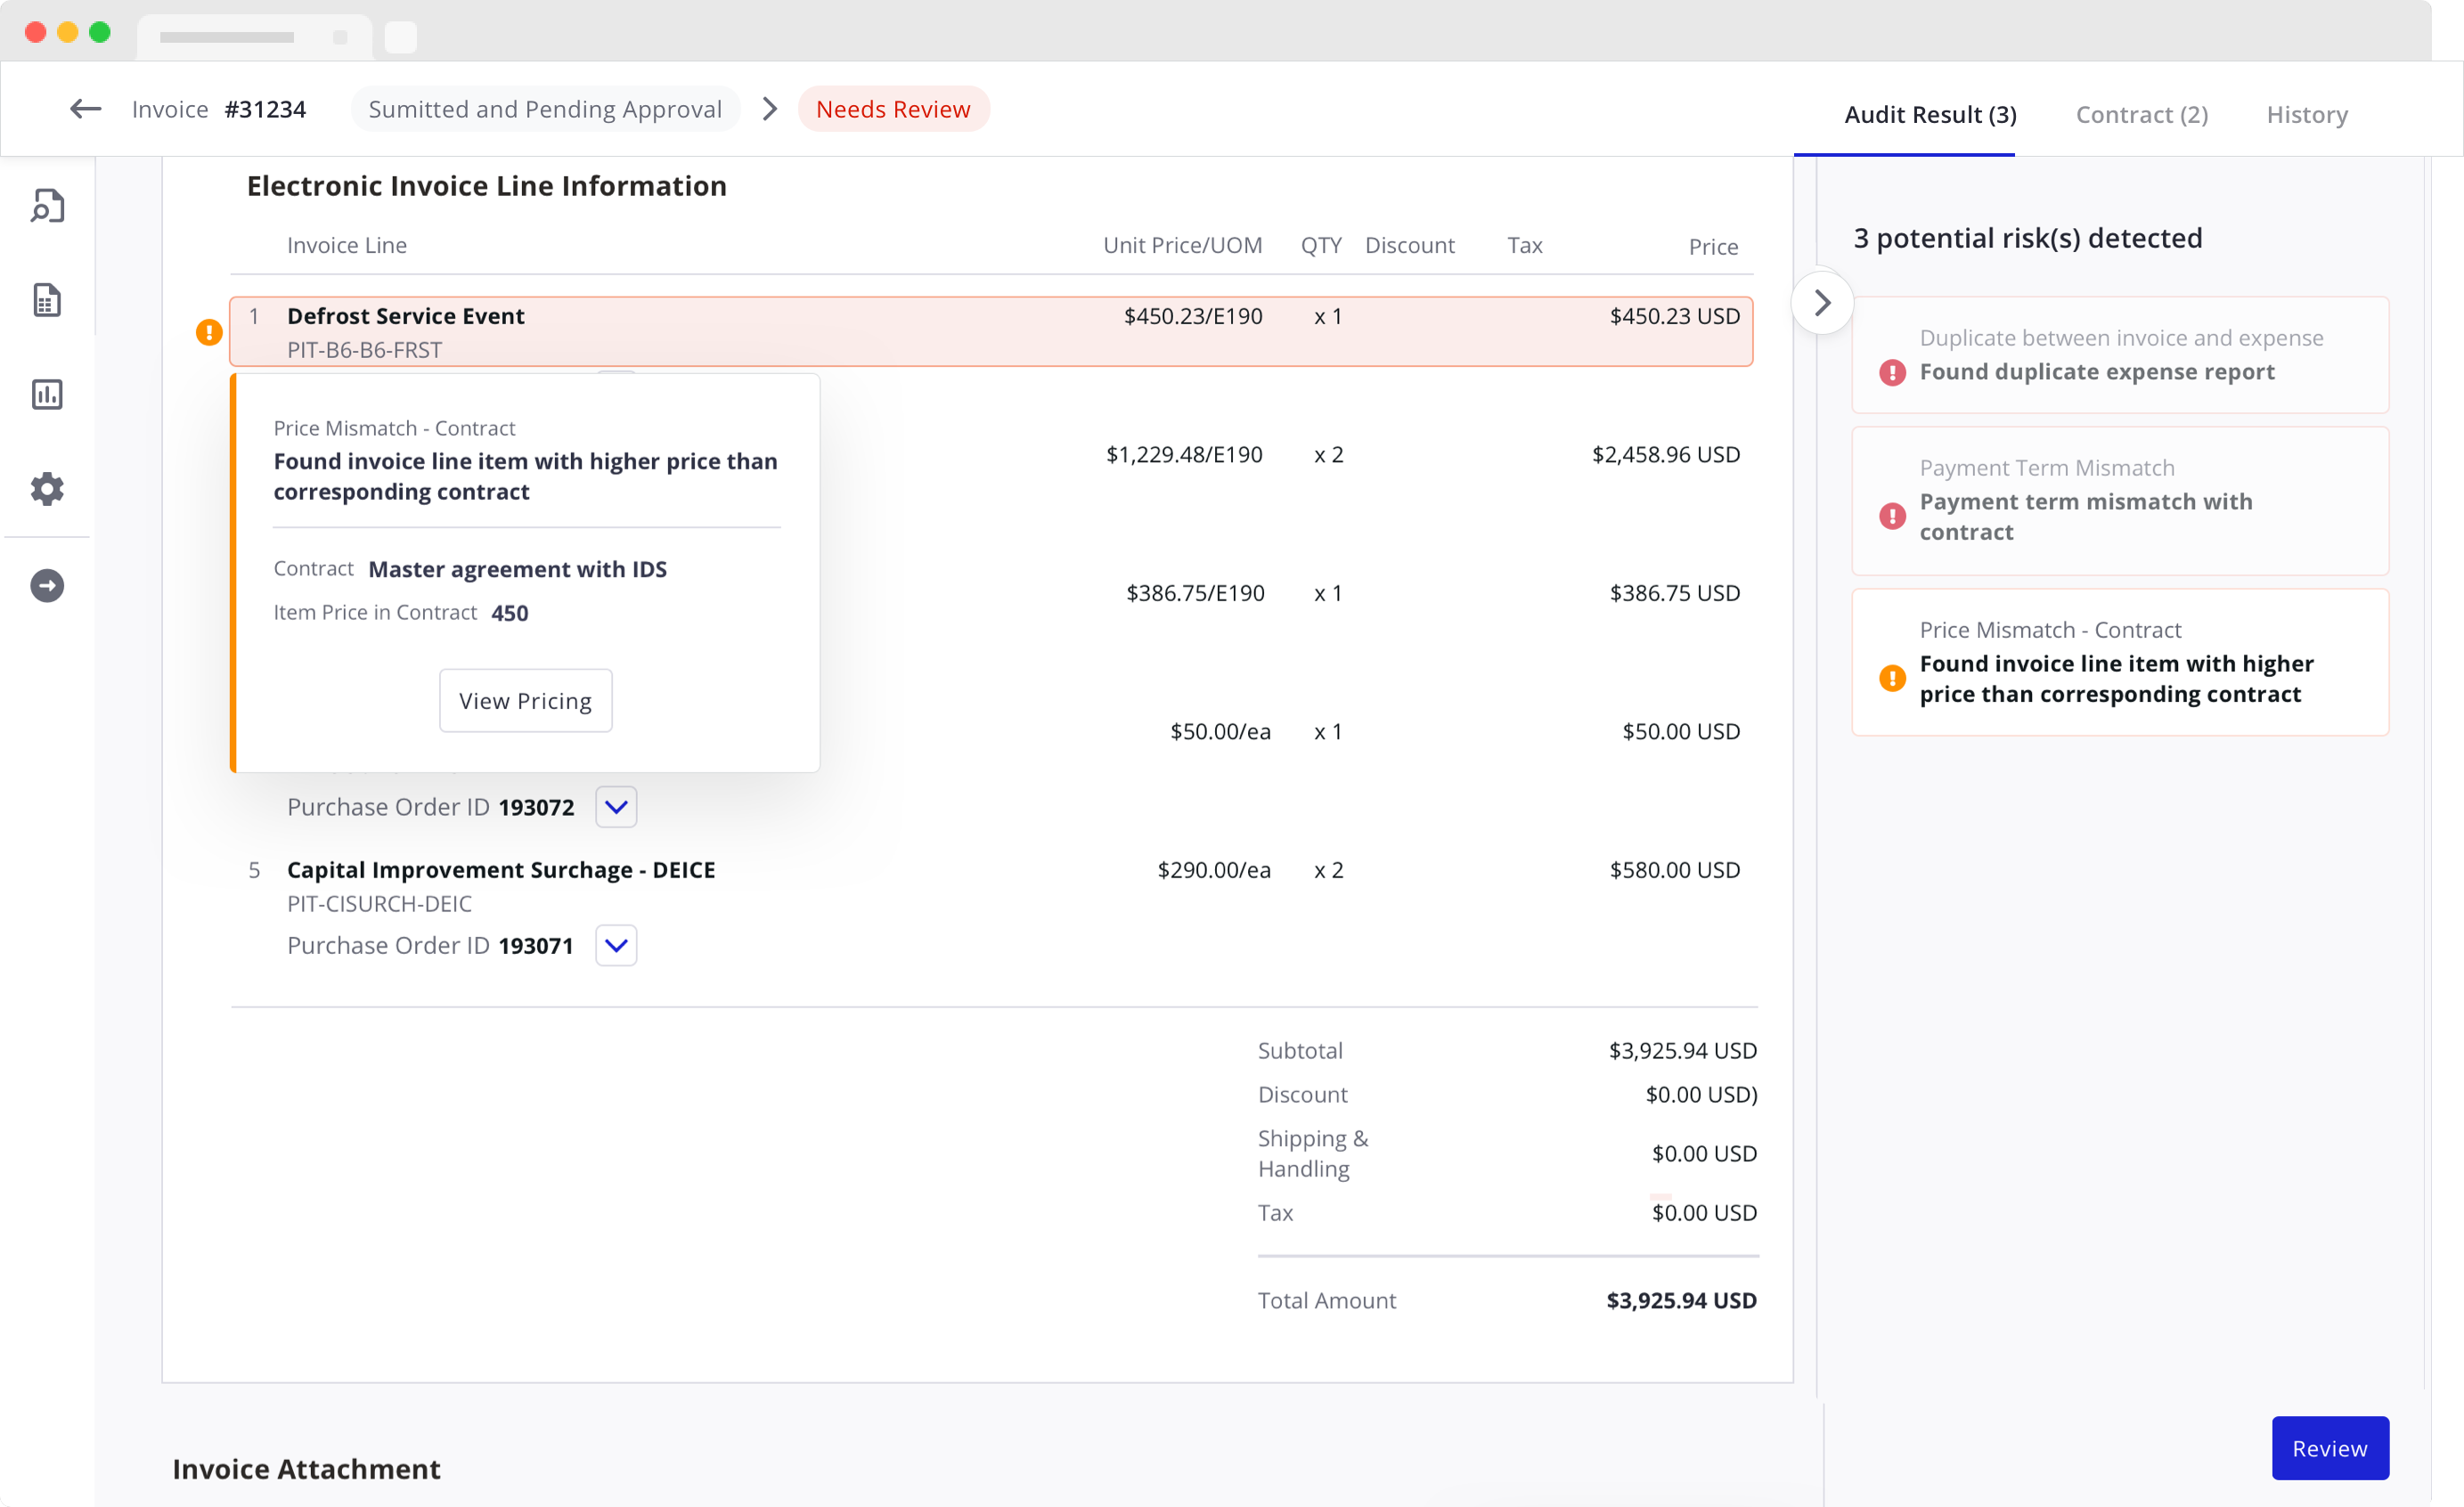Viewport: 2464px width, 1507px height.
Task: Open Price Mismatch - Contract risk card
Action: pos(2120,662)
